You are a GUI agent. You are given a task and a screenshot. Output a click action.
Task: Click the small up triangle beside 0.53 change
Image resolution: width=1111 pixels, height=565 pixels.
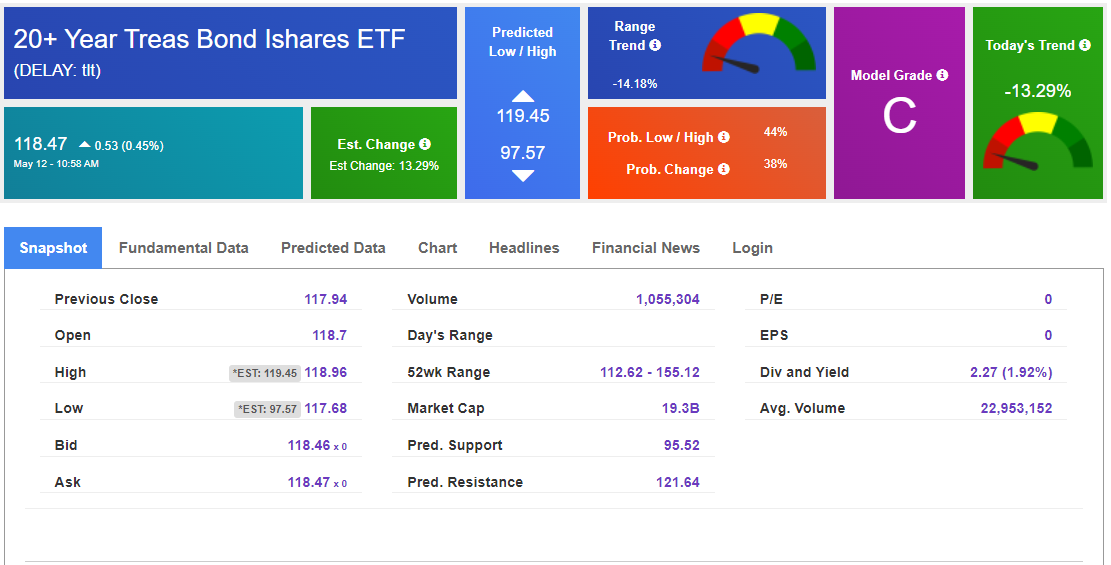pos(84,145)
